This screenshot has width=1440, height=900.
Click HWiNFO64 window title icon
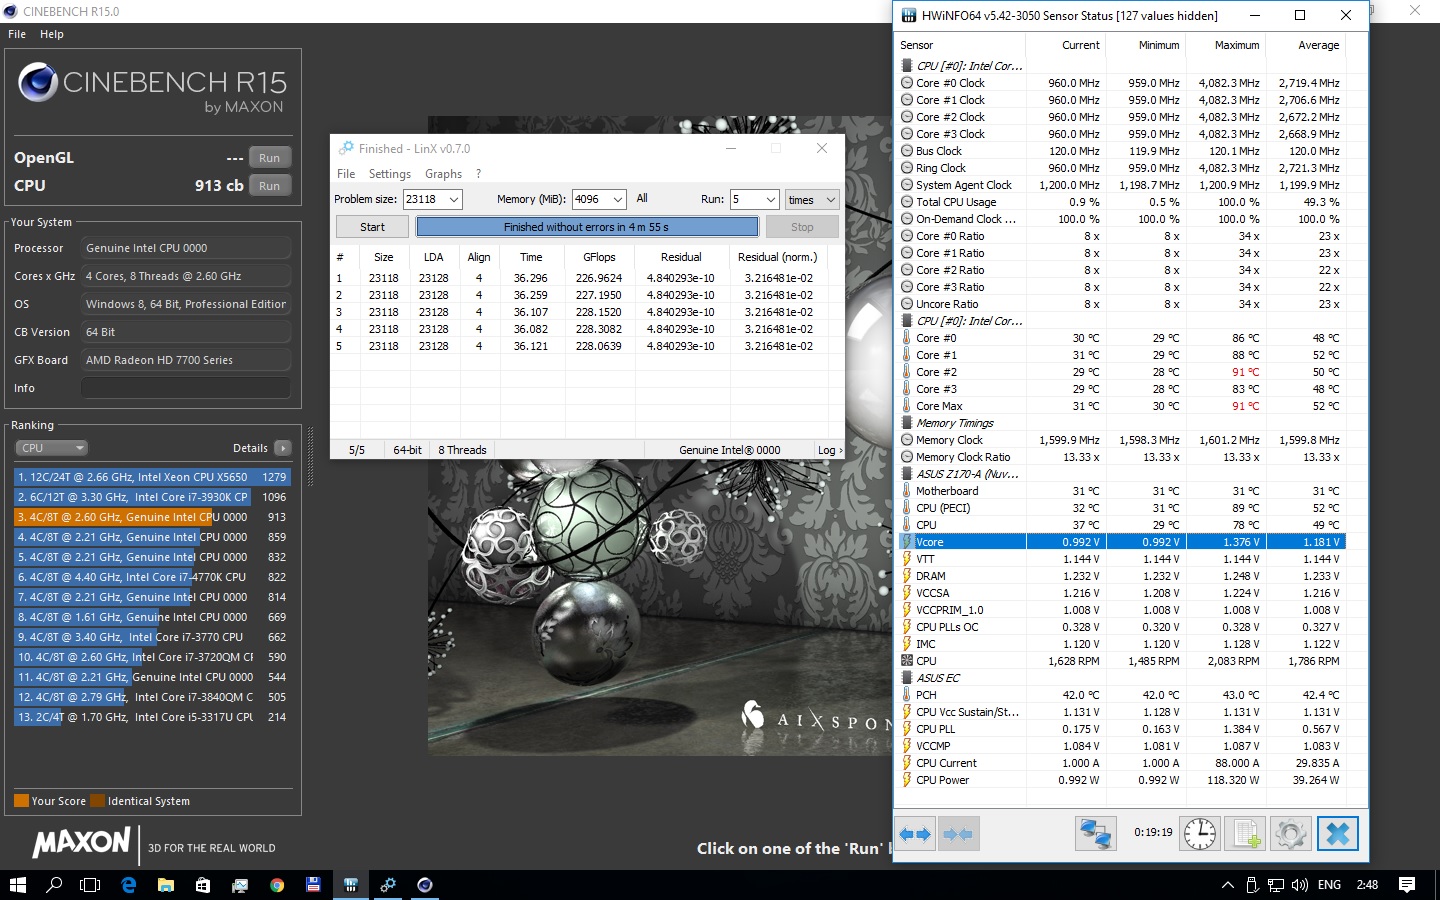point(909,16)
